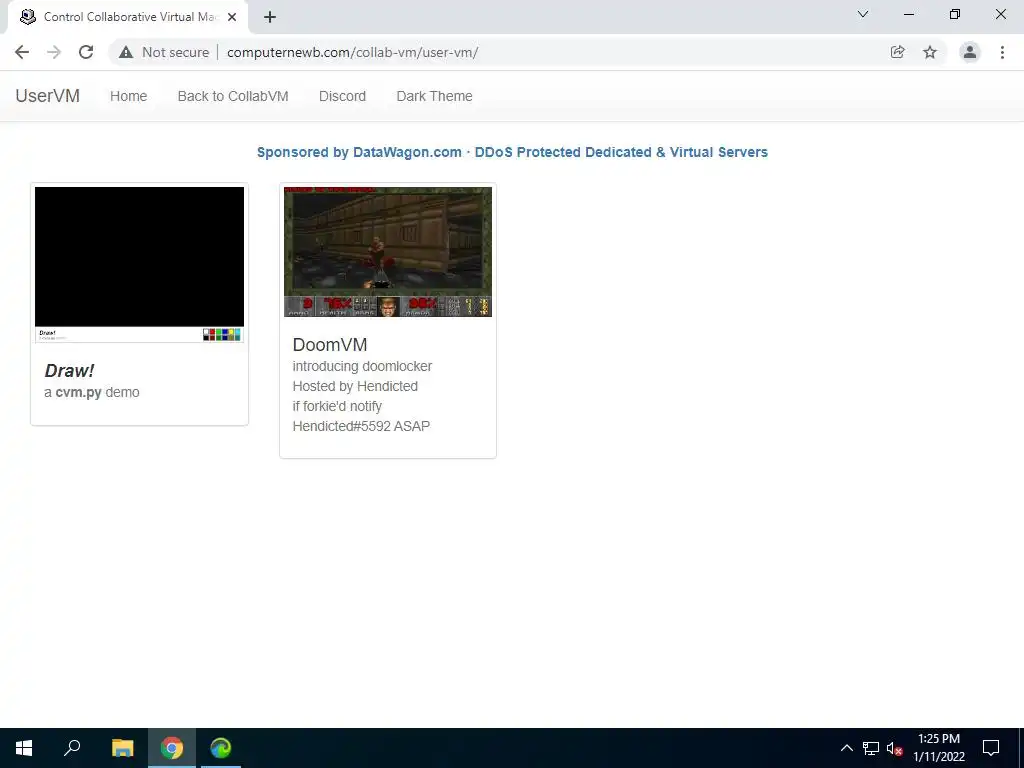The height and width of the screenshot is (768, 1024).
Task: Click 'a cvm.py demo' description
Action: click(92, 392)
